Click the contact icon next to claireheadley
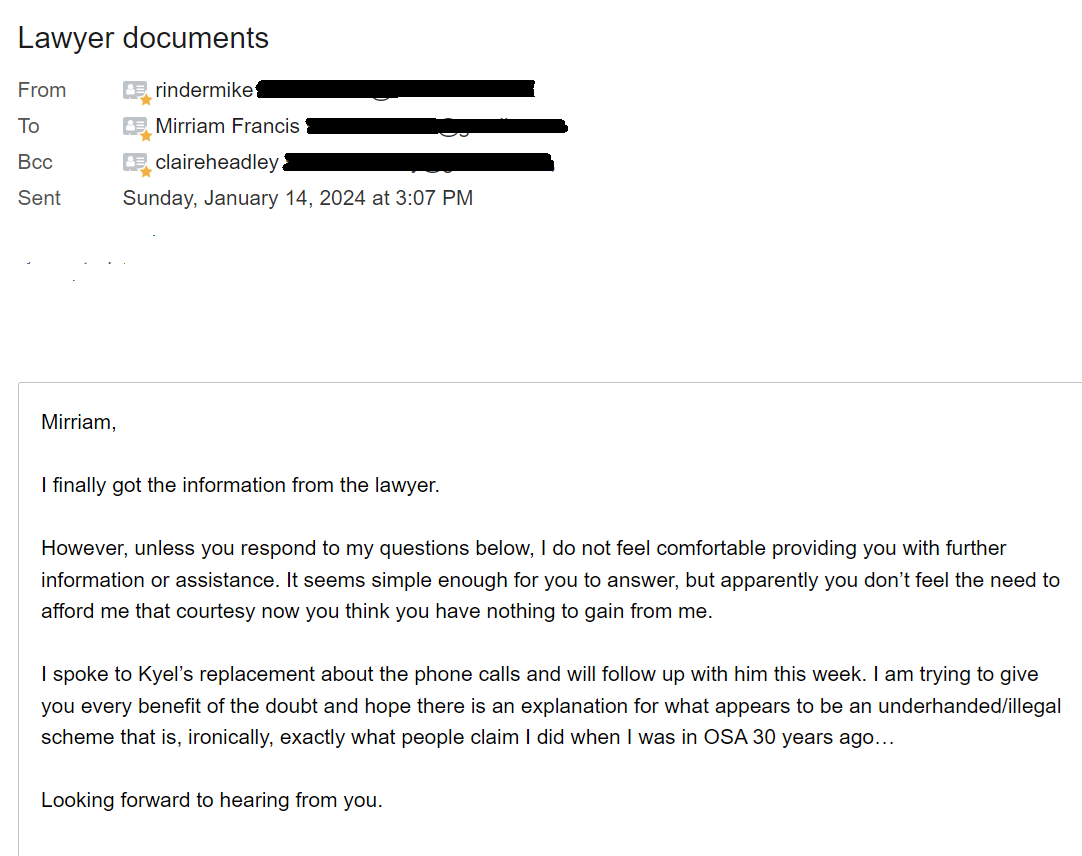1082x856 pixels. [x=135, y=162]
